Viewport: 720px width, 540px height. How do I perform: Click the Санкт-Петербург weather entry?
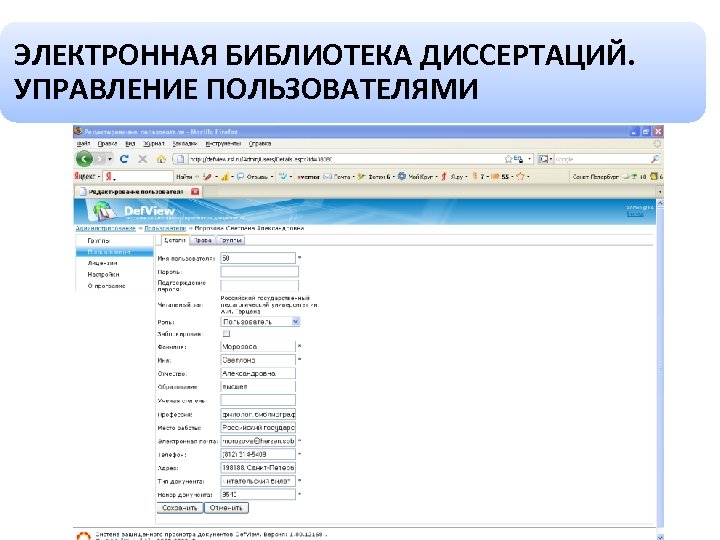pyautogui.click(x=596, y=176)
